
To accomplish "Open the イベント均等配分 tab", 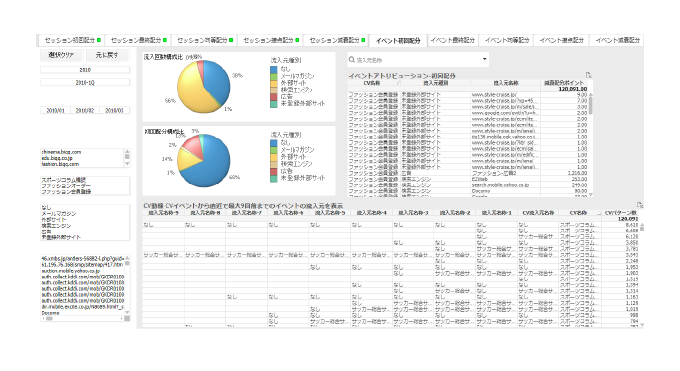I will 507,40.
